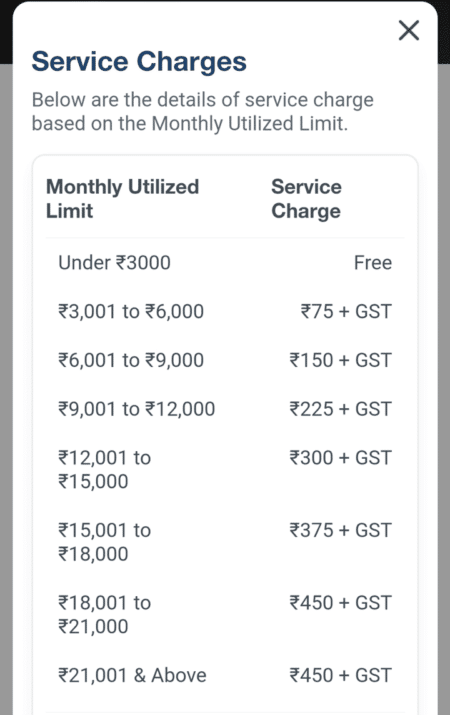Select the ₹450 + GST charge beside ₹21,001 & Above
450x715 pixels.
point(341,675)
